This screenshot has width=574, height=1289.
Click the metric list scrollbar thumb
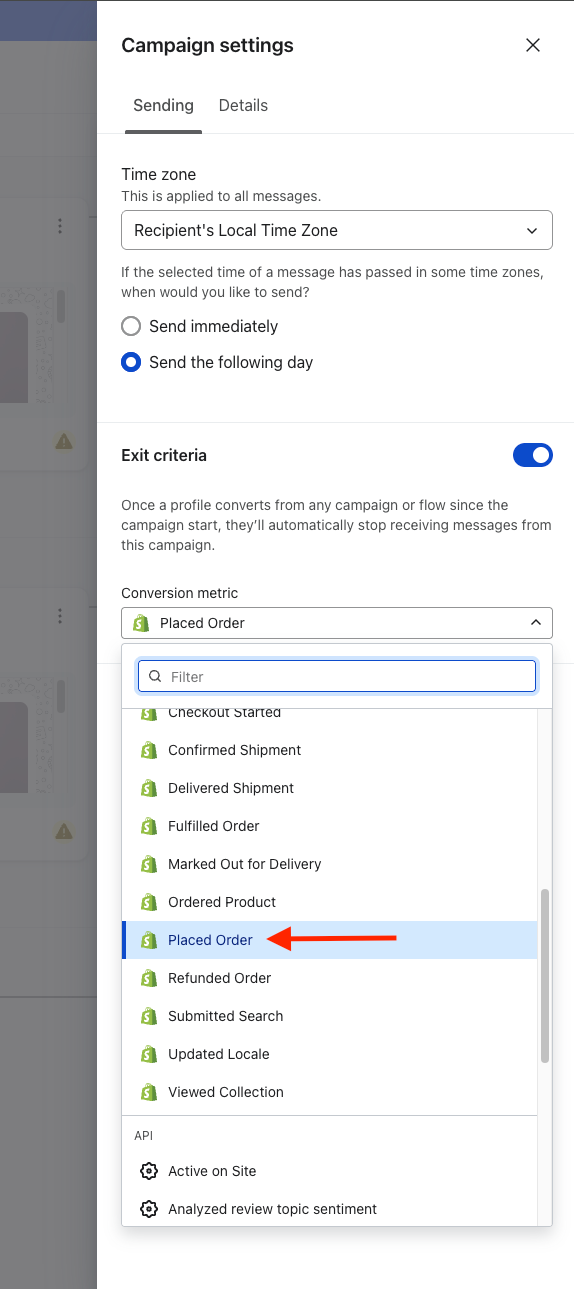545,975
